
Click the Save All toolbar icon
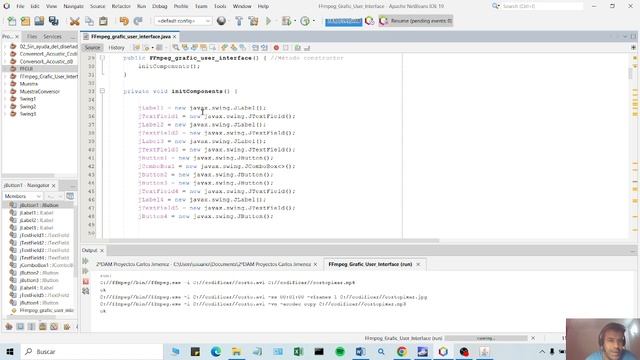point(53,21)
